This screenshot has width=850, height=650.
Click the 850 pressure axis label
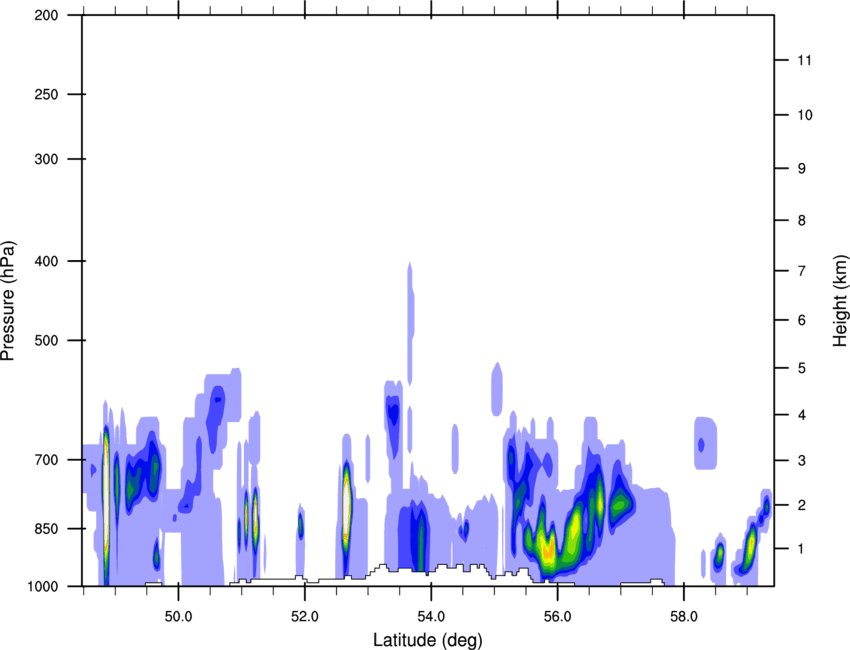(47, 528)
